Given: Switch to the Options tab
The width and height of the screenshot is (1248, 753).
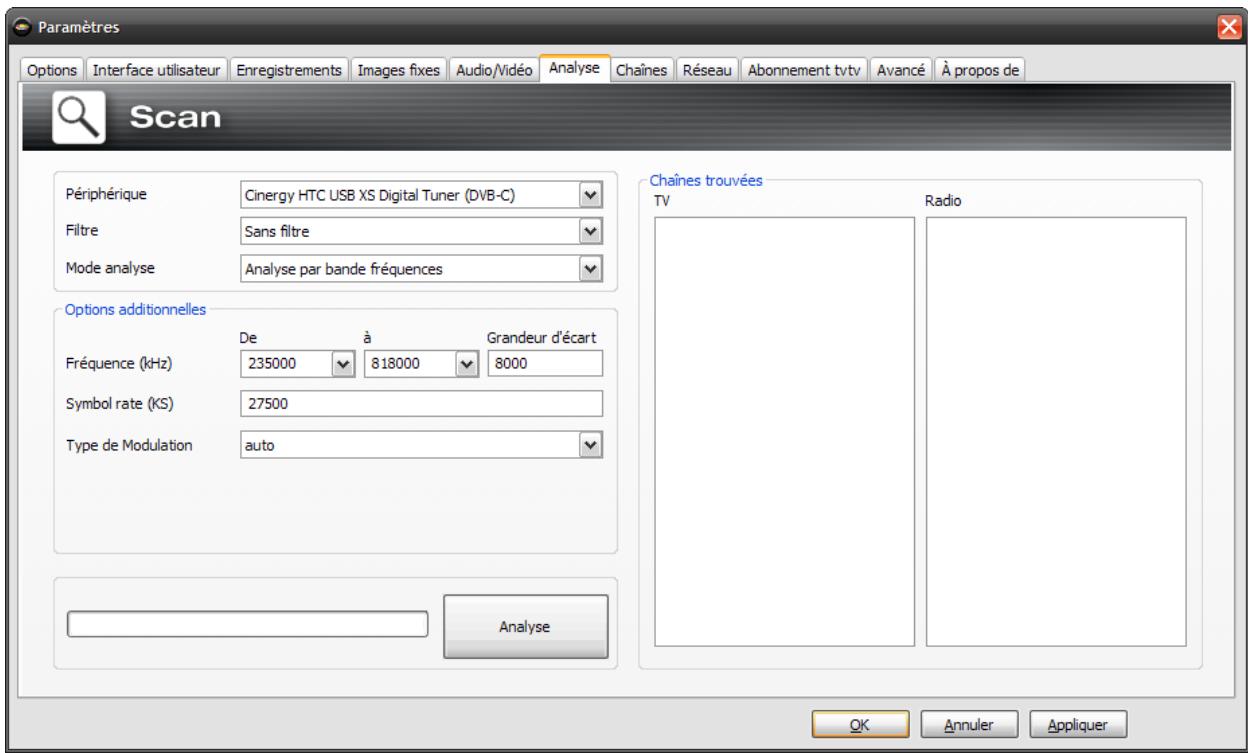Looking at the screenshot, I should tap(50, 71).
